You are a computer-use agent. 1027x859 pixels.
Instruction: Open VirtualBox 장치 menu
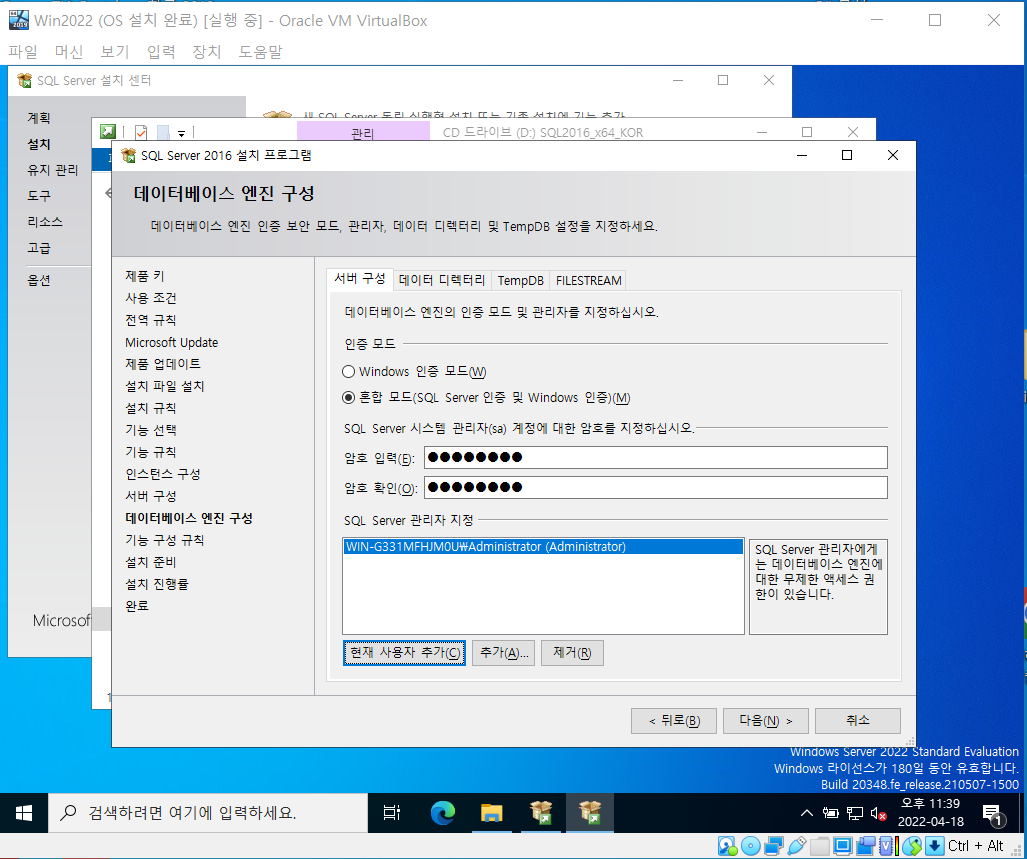click(206, 51)
